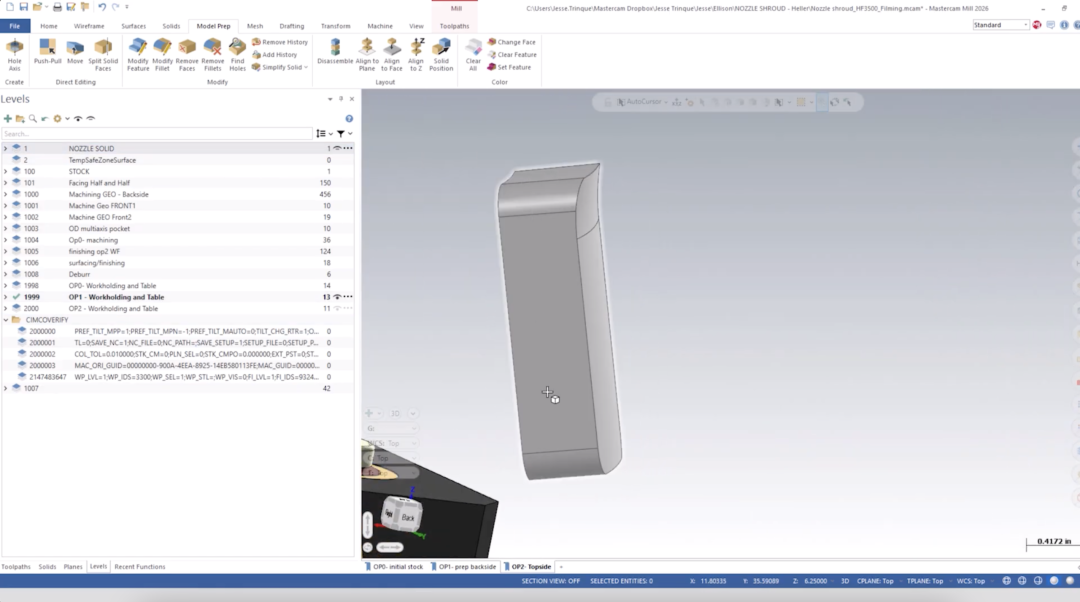The image size is (1080, 602).
Task: Select the Disassemble layout tool
Action: [x=335, y=52]
